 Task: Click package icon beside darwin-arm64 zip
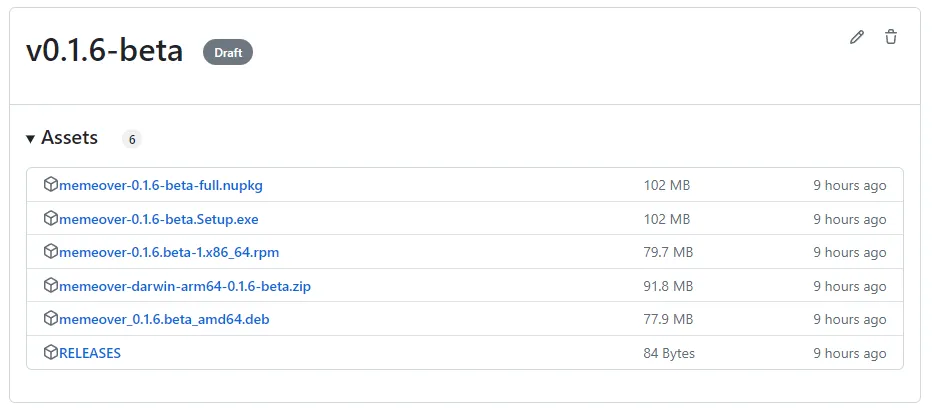point(51,286)
